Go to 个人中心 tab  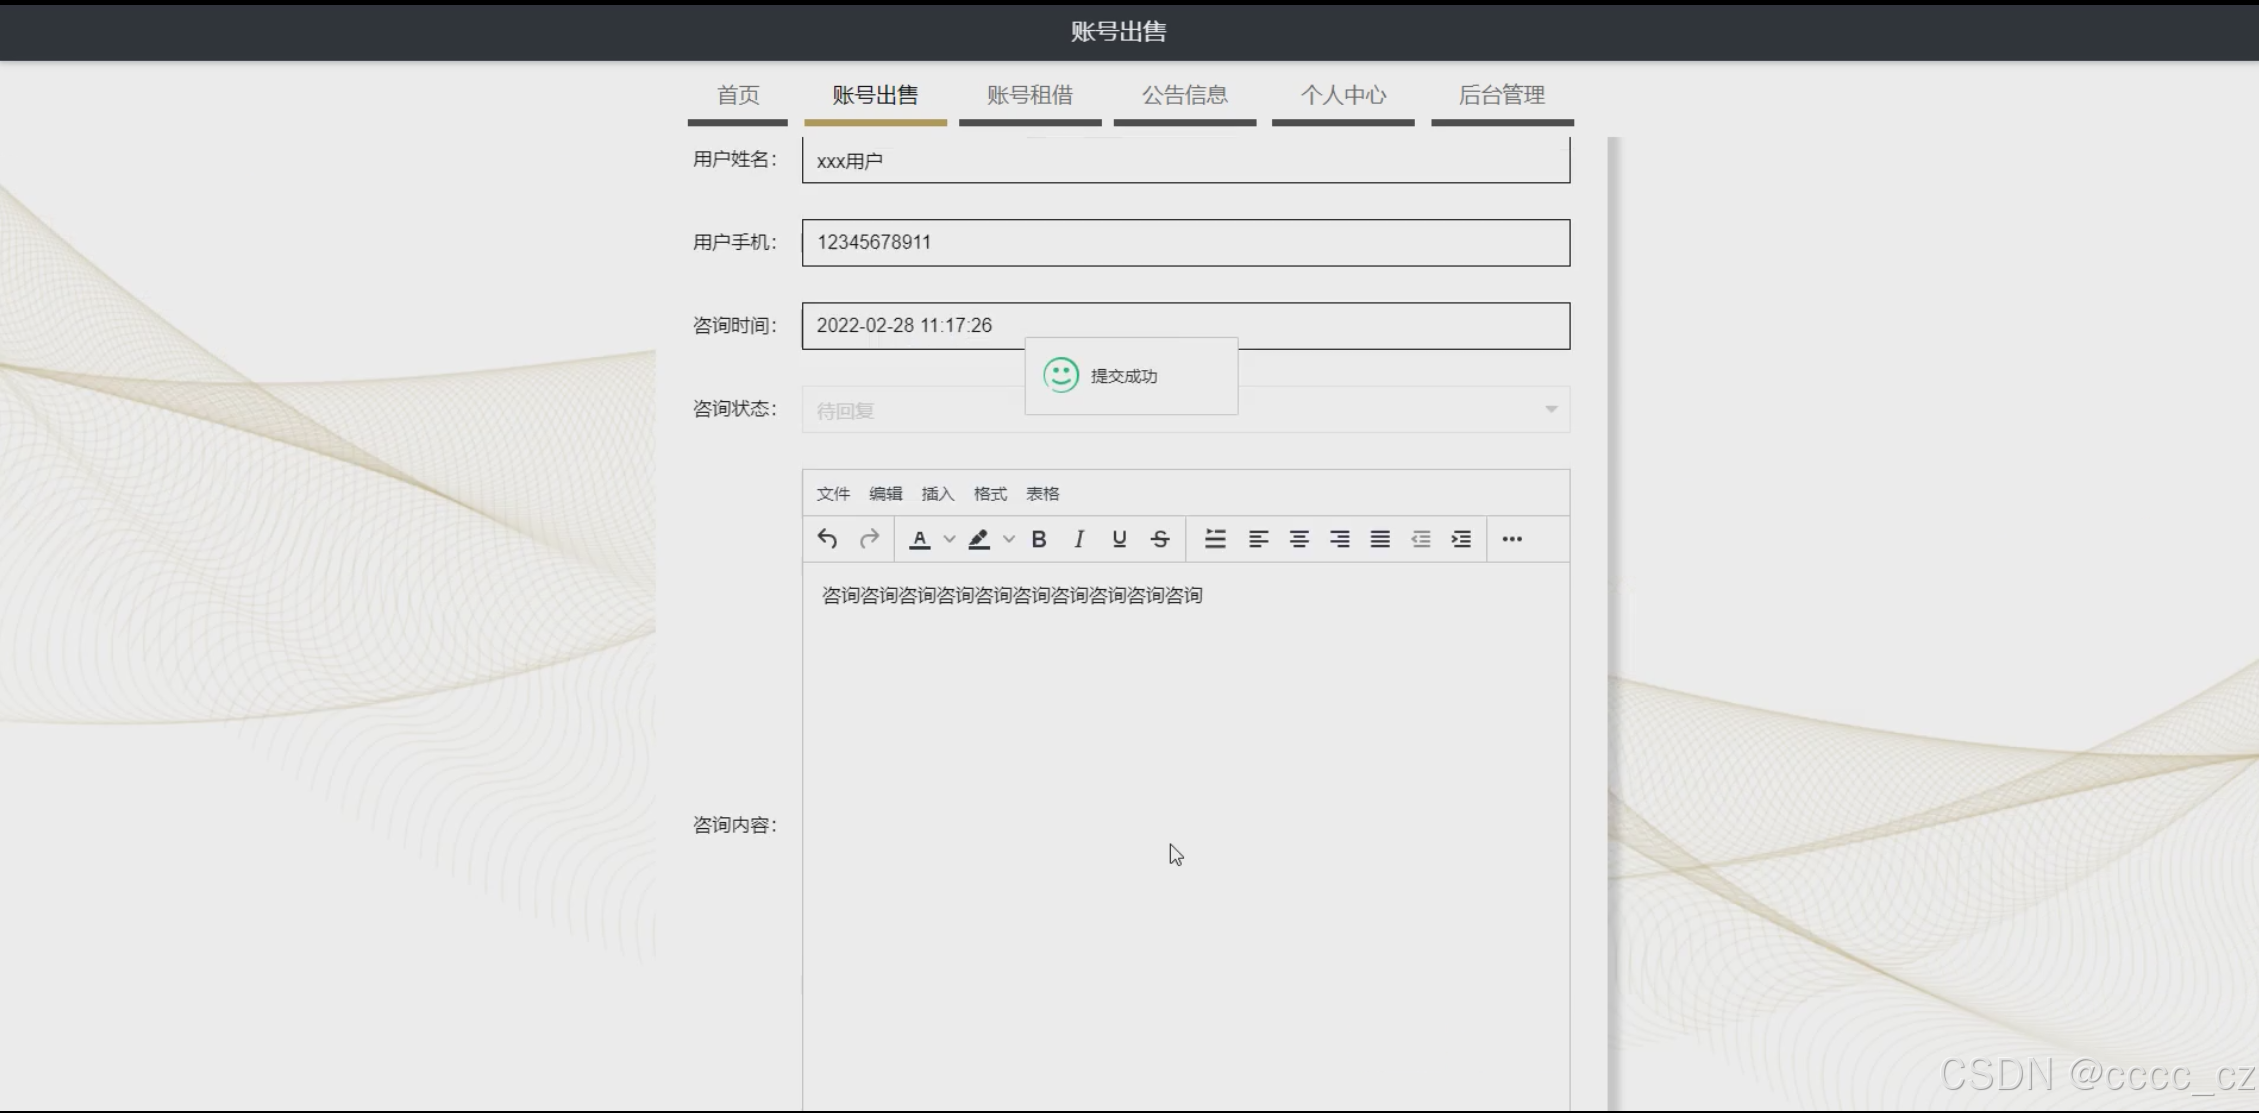pyautogui.click(x=1342, y=96)
